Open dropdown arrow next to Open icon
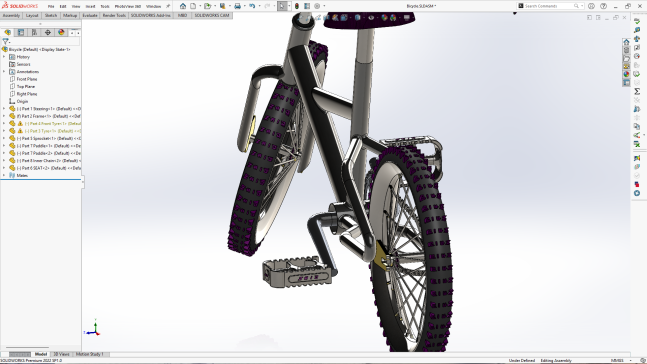The width and height of the screenshot is (647, 364). pyautogui.click(x=215, y=6)
